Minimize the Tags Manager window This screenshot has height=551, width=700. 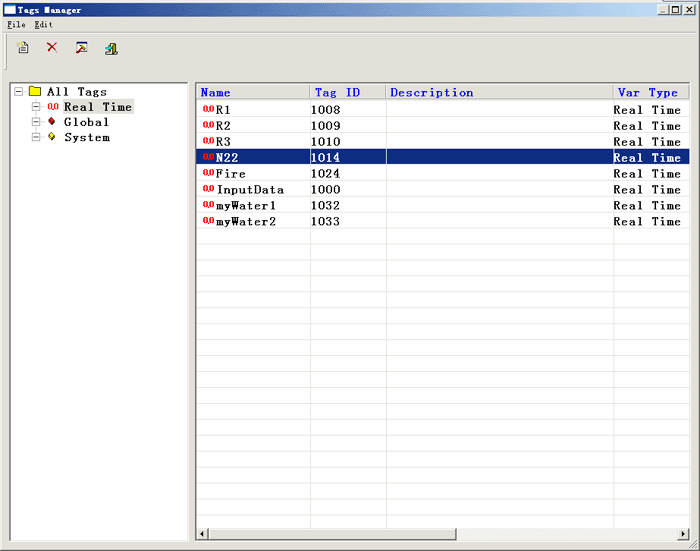pyautogui.click(x=664, y=9)
